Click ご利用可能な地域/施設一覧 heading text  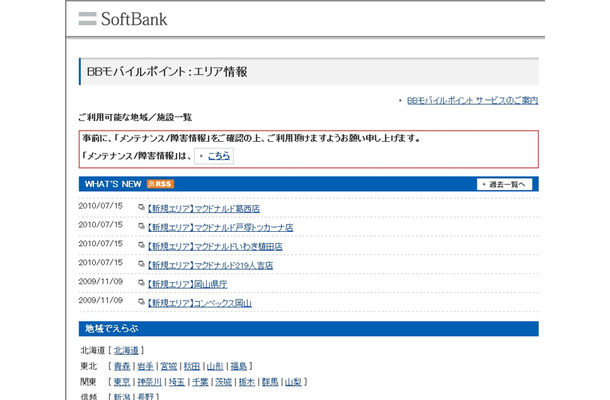pos(135,117)
